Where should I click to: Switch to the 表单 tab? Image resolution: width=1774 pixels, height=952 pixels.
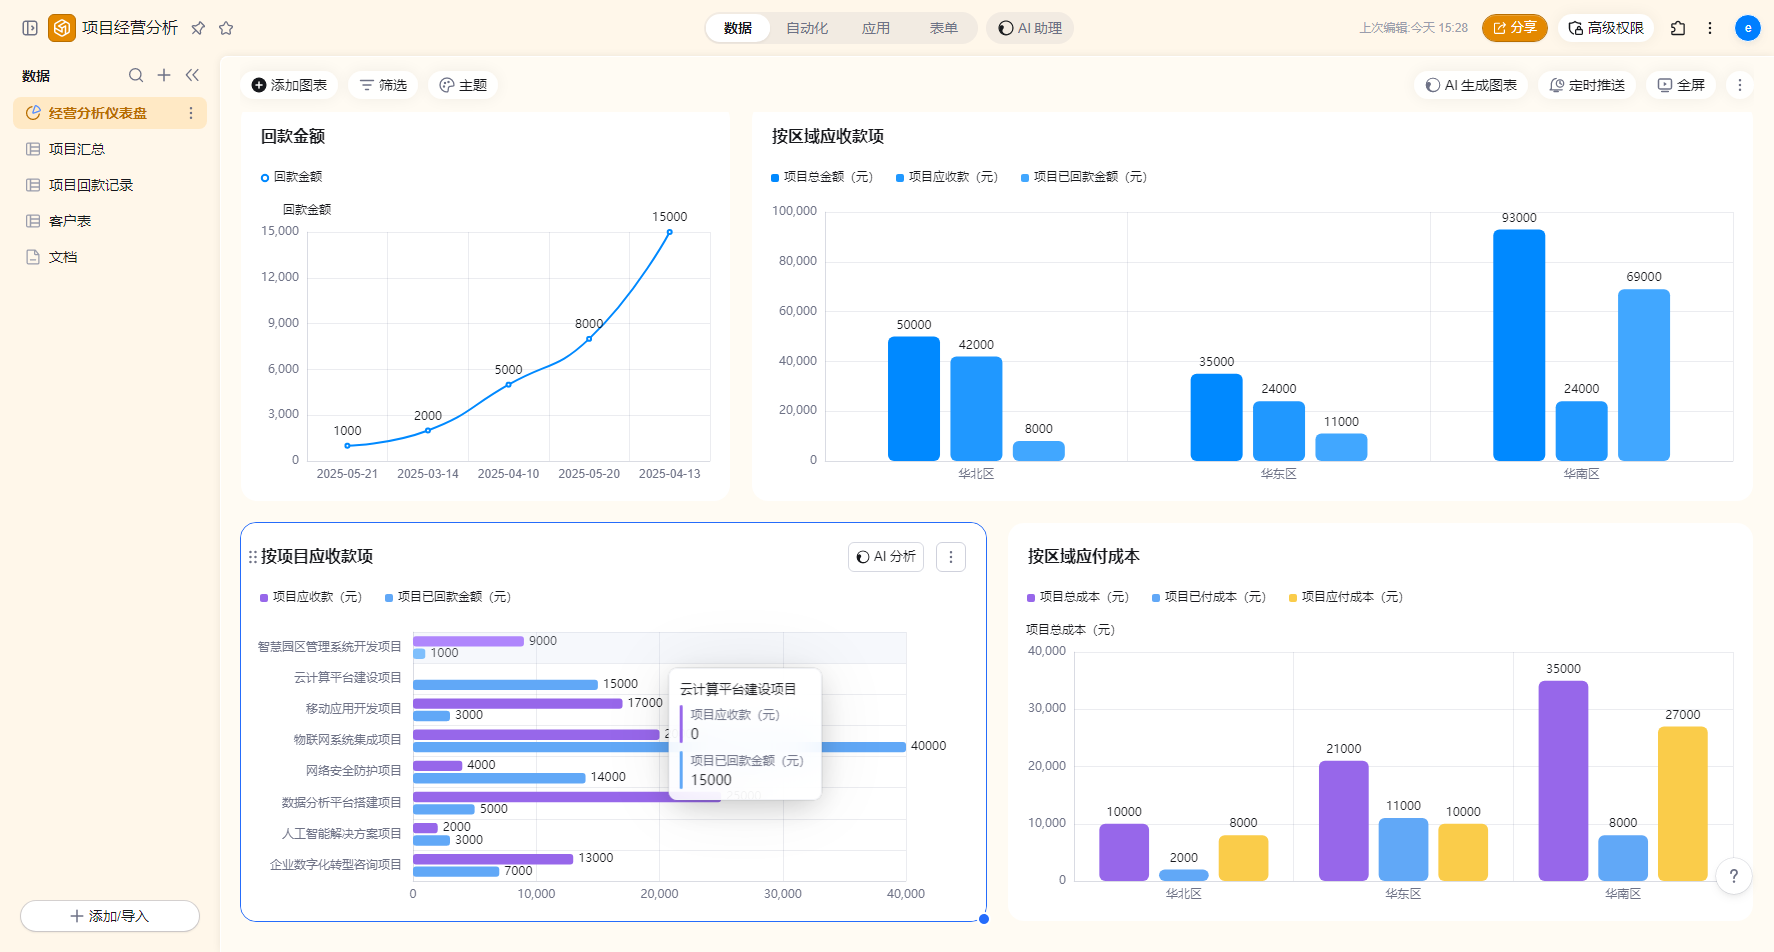point(943,28)
